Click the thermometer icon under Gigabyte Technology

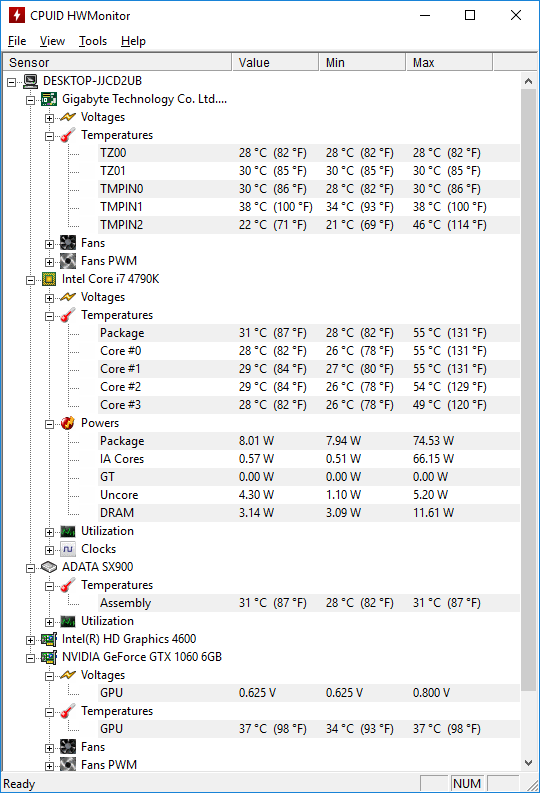tap(68, 135)
